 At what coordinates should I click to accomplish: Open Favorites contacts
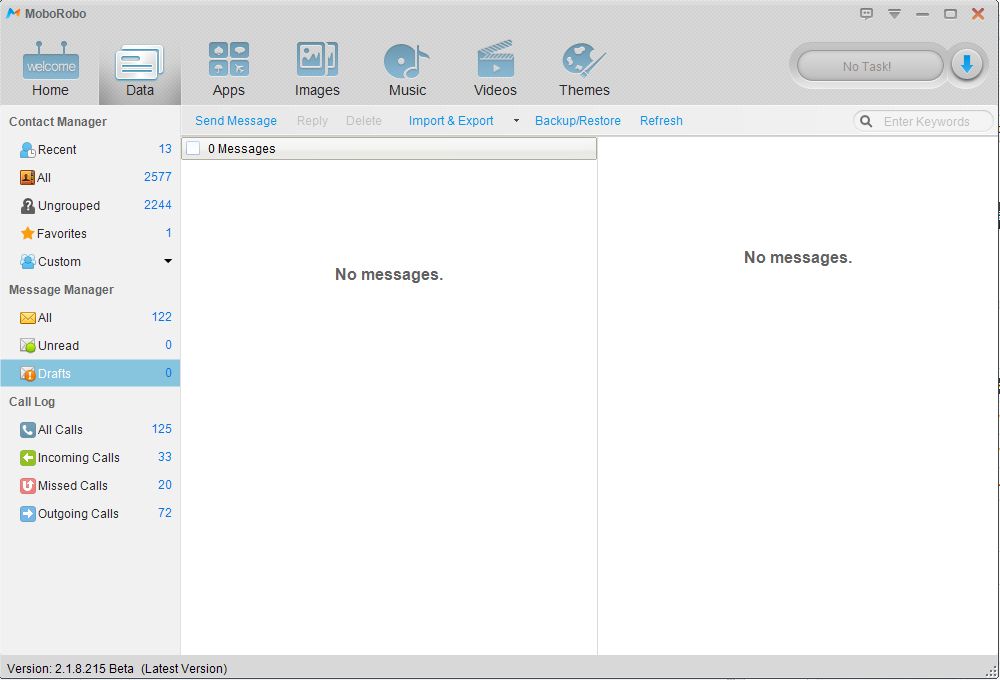click(90, 233)
